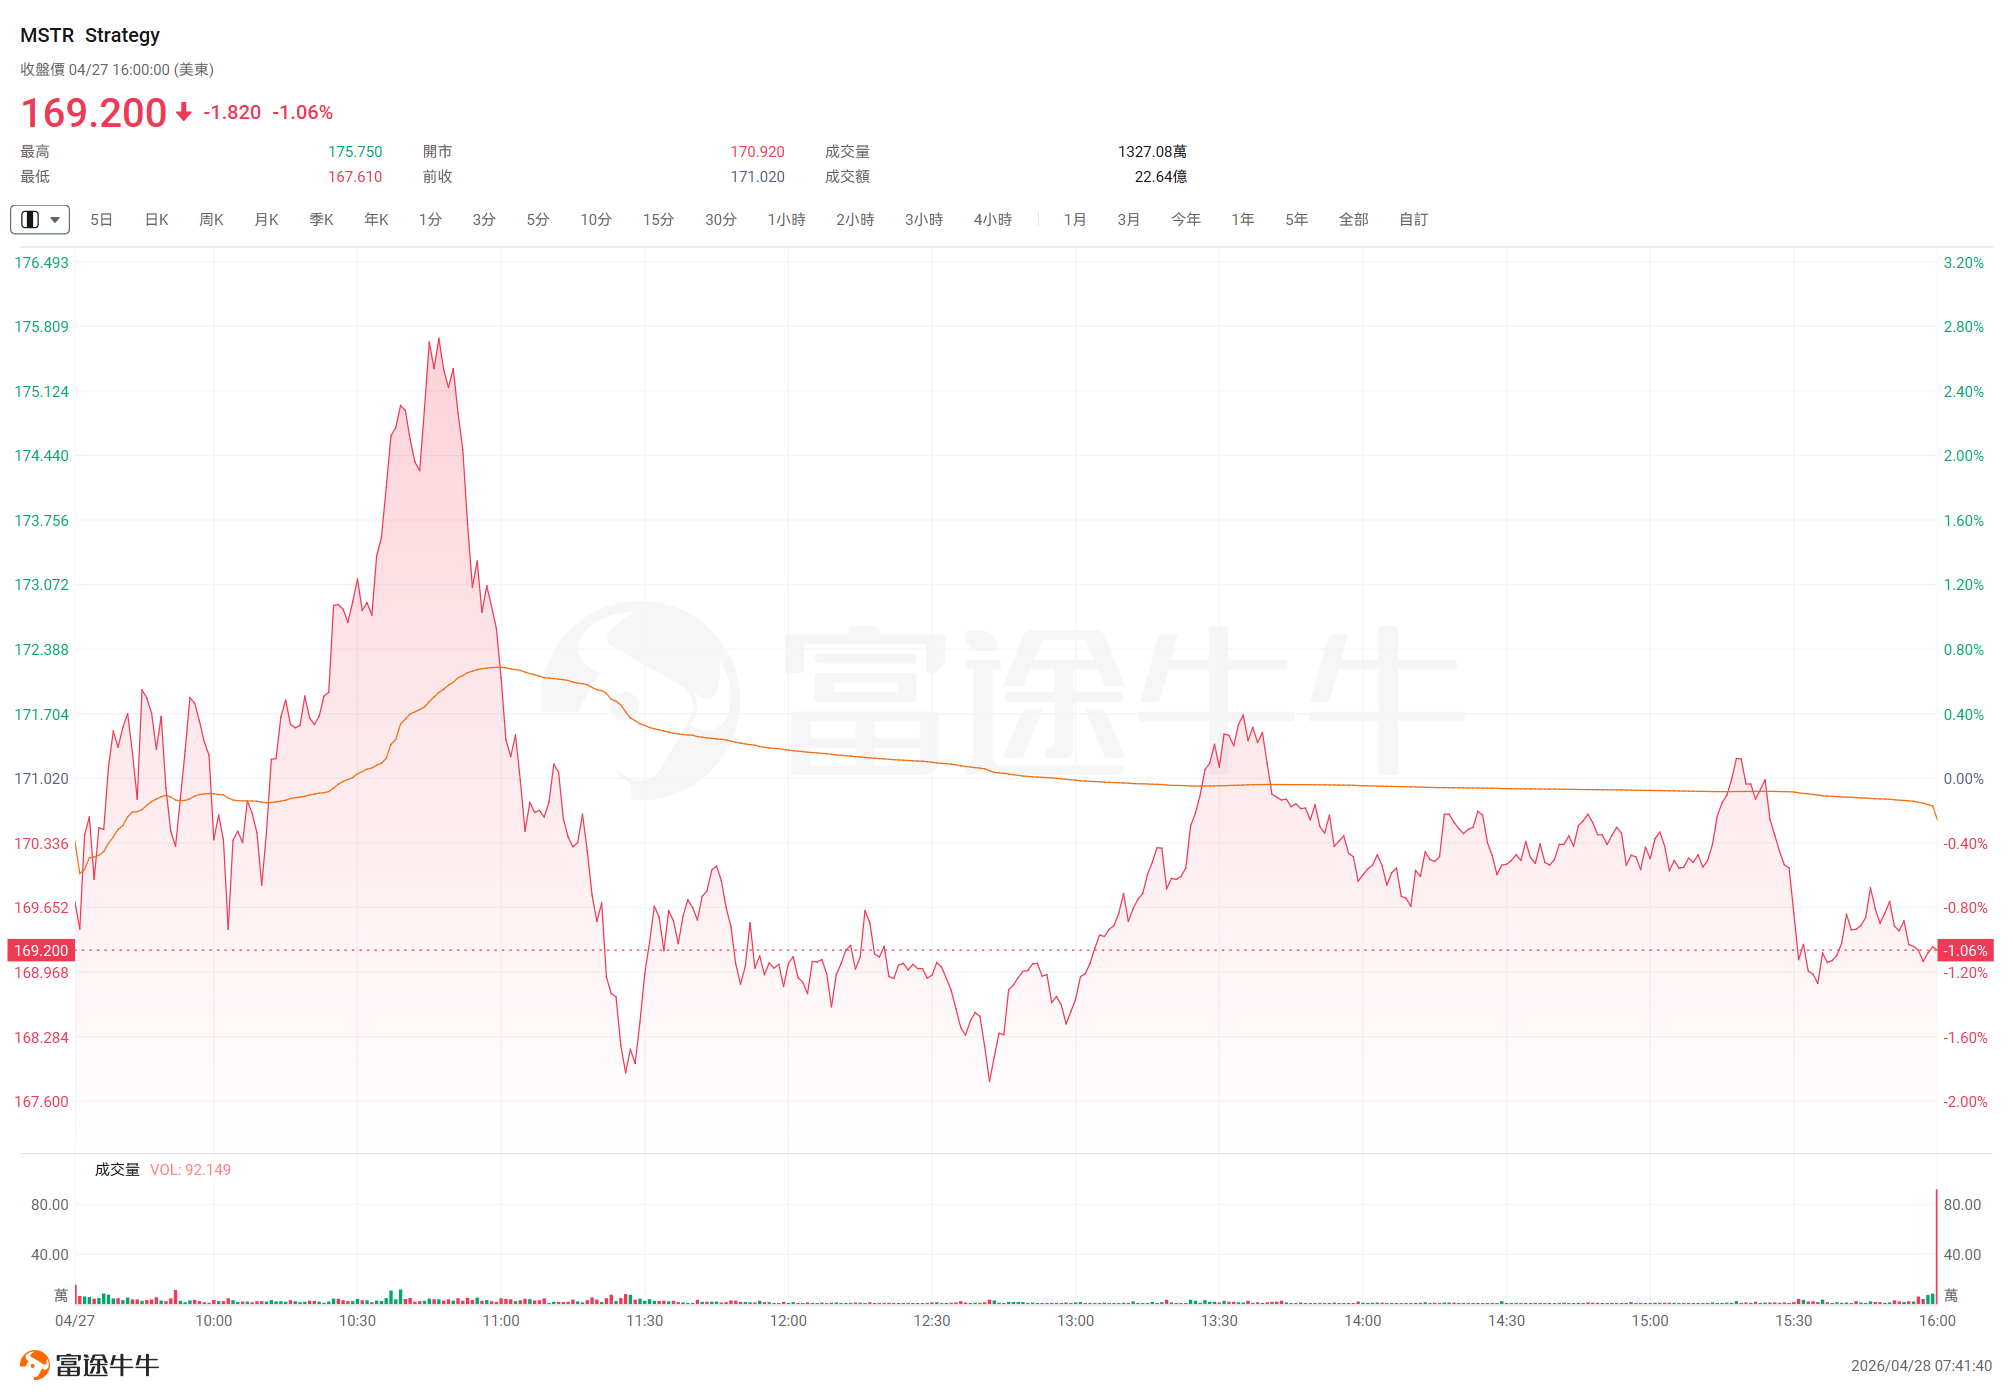This screenshot has height=1399, width=2013.
Task: Select the 日K daily candlestick tab
Action: [x=157, y=219]
